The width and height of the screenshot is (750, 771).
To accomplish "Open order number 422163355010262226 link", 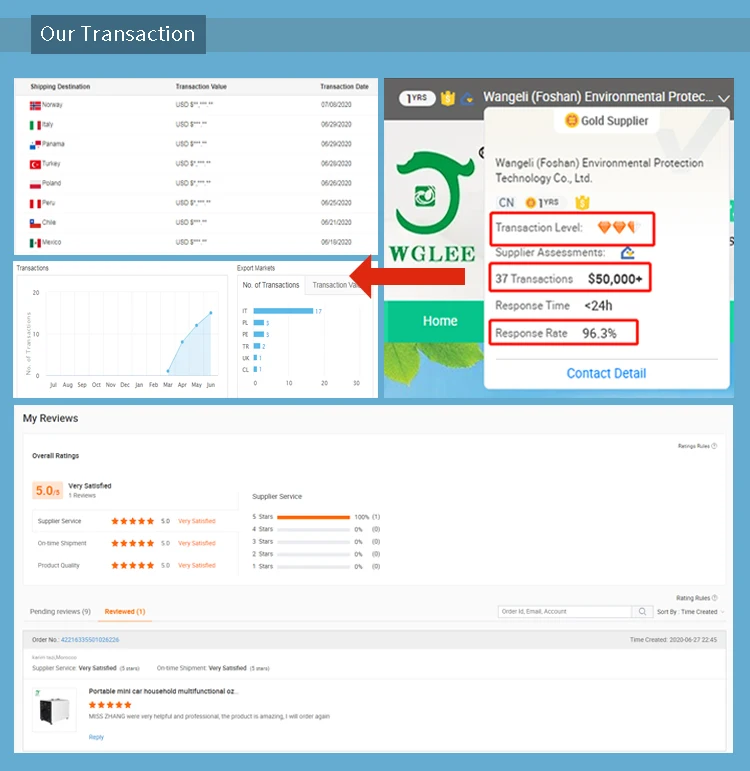I will click(x=90, y=640).
